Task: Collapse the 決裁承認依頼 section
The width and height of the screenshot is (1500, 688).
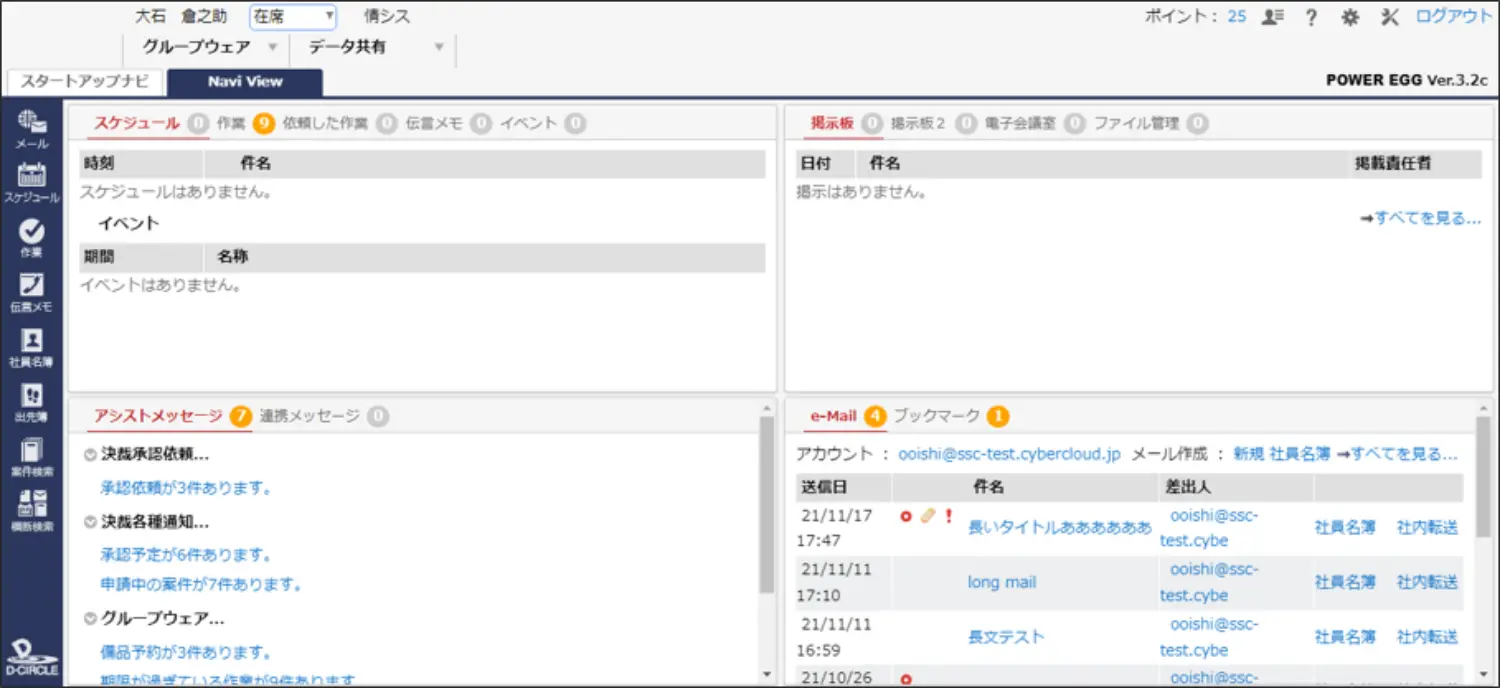Action: (90, 455)
